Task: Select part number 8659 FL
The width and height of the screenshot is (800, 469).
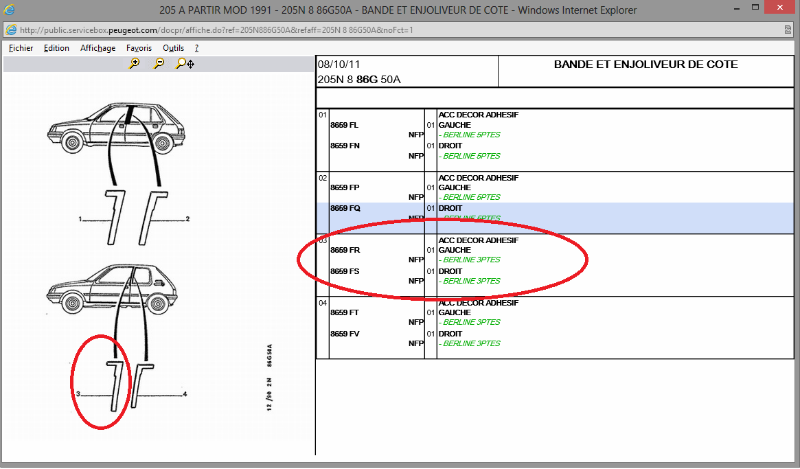Action: 344,125
